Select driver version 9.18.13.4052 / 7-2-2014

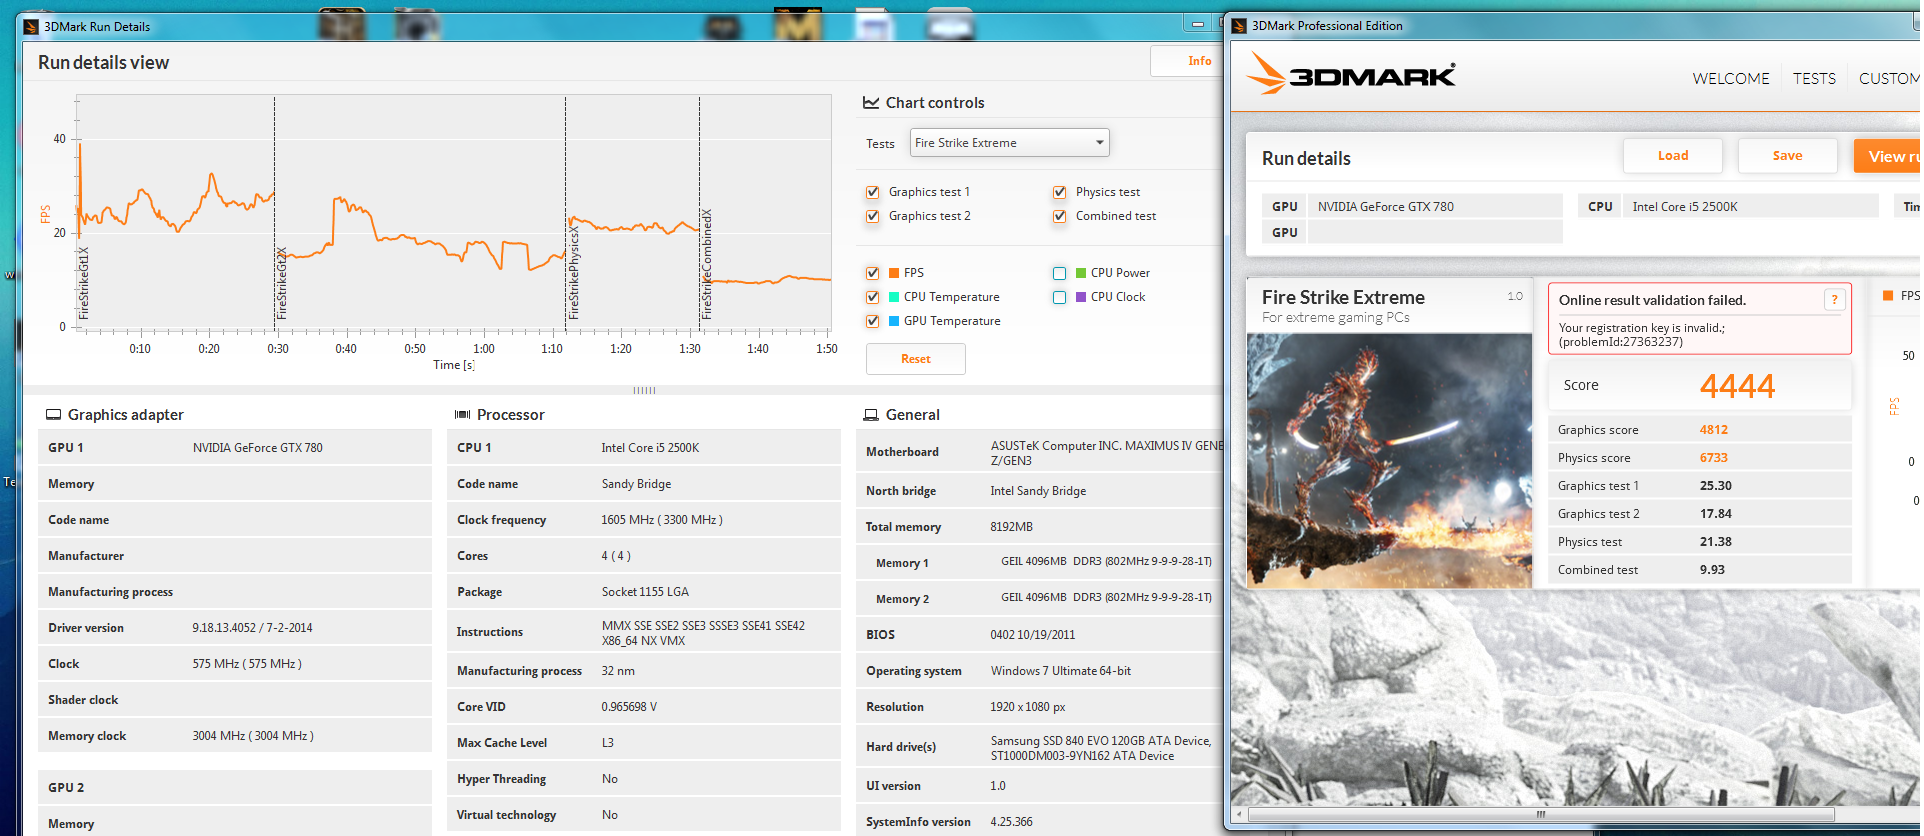252,628
